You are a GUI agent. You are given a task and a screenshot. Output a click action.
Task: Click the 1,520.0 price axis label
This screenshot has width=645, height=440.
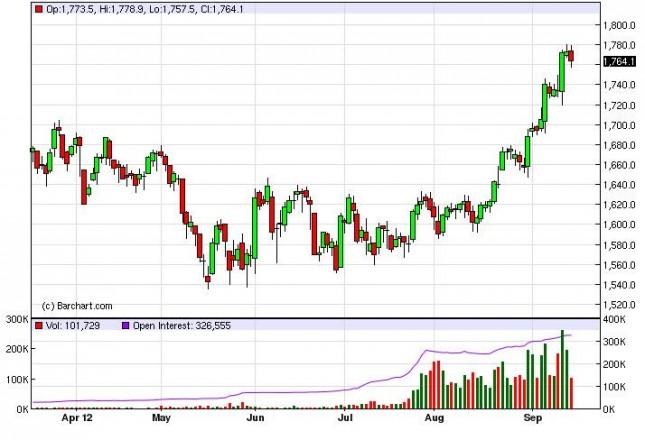(x=619, y=305)
